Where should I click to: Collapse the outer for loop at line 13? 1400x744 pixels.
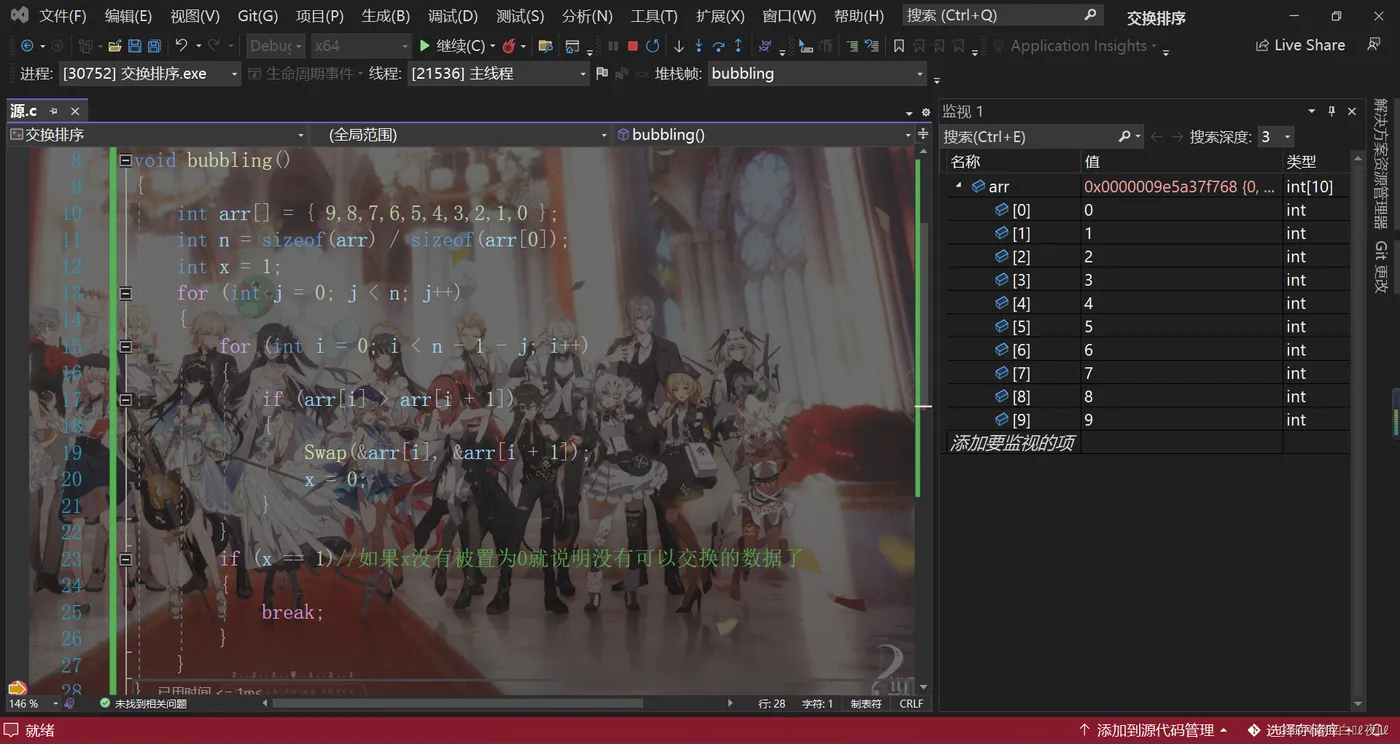click(125, 293)
